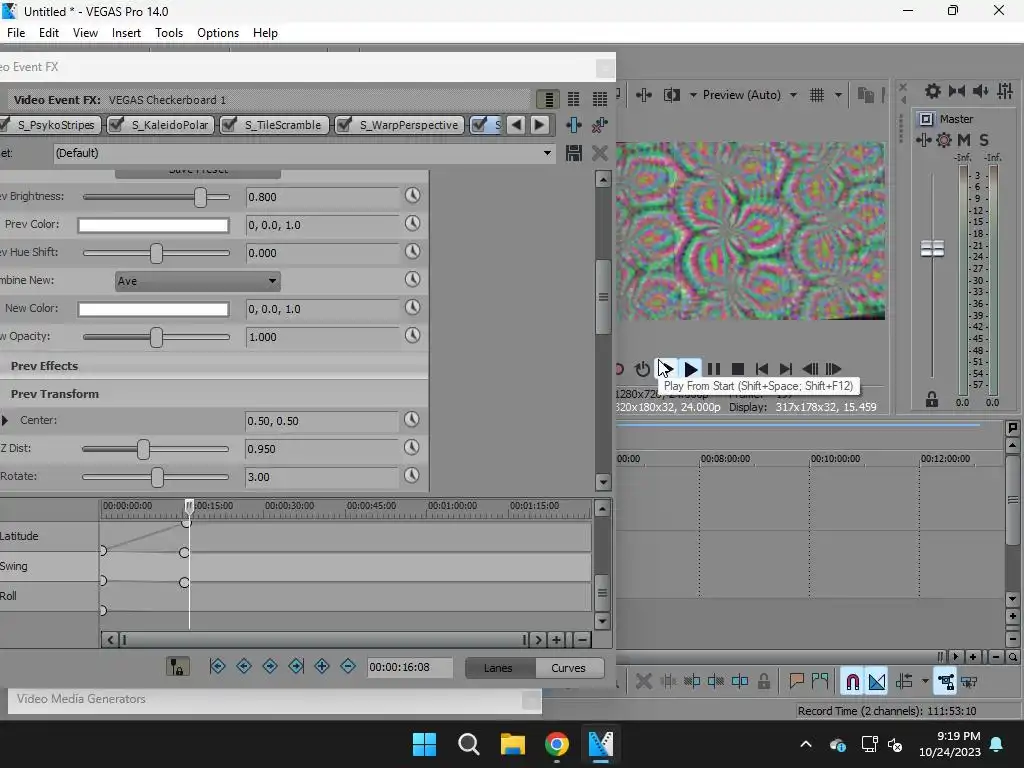Viewport: 1024px width, 768px height.
Task: Click the Video Output FX icon in the preview toolbar
Action: 644,95
